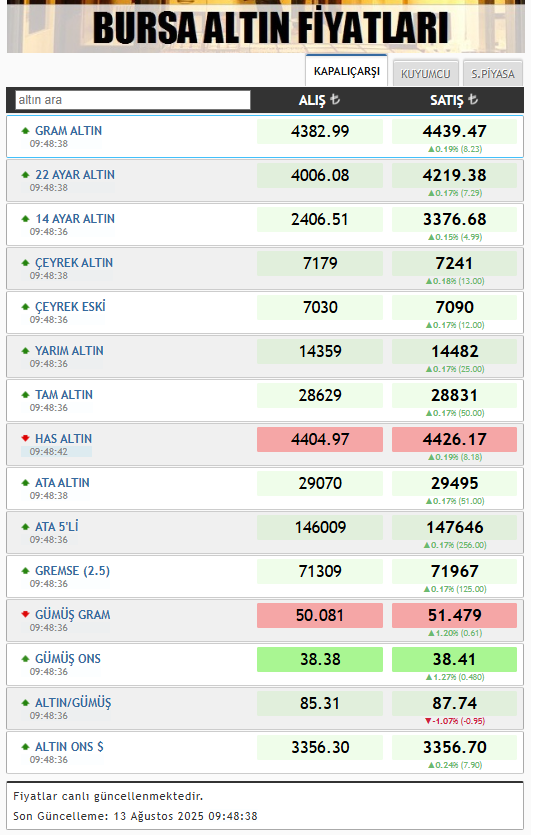This screenshot has height=835, width=537.
Task: Open the TAM ALTIN link
Action: coord(64,395)
